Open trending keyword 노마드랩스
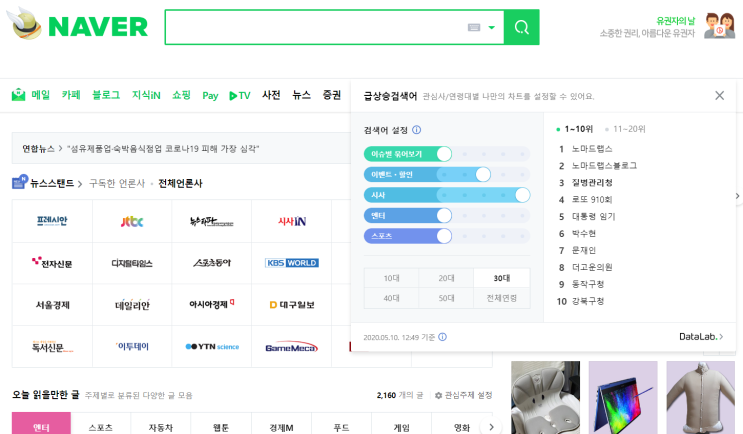743x434 pixels. [592, 149]
